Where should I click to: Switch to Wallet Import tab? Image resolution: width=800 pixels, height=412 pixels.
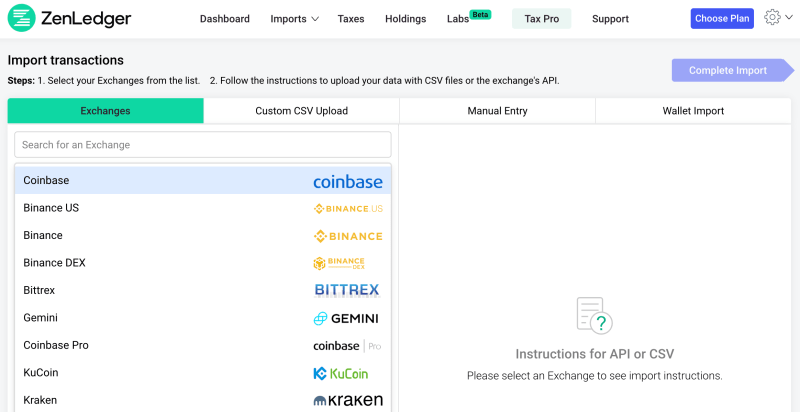(693, 111)
